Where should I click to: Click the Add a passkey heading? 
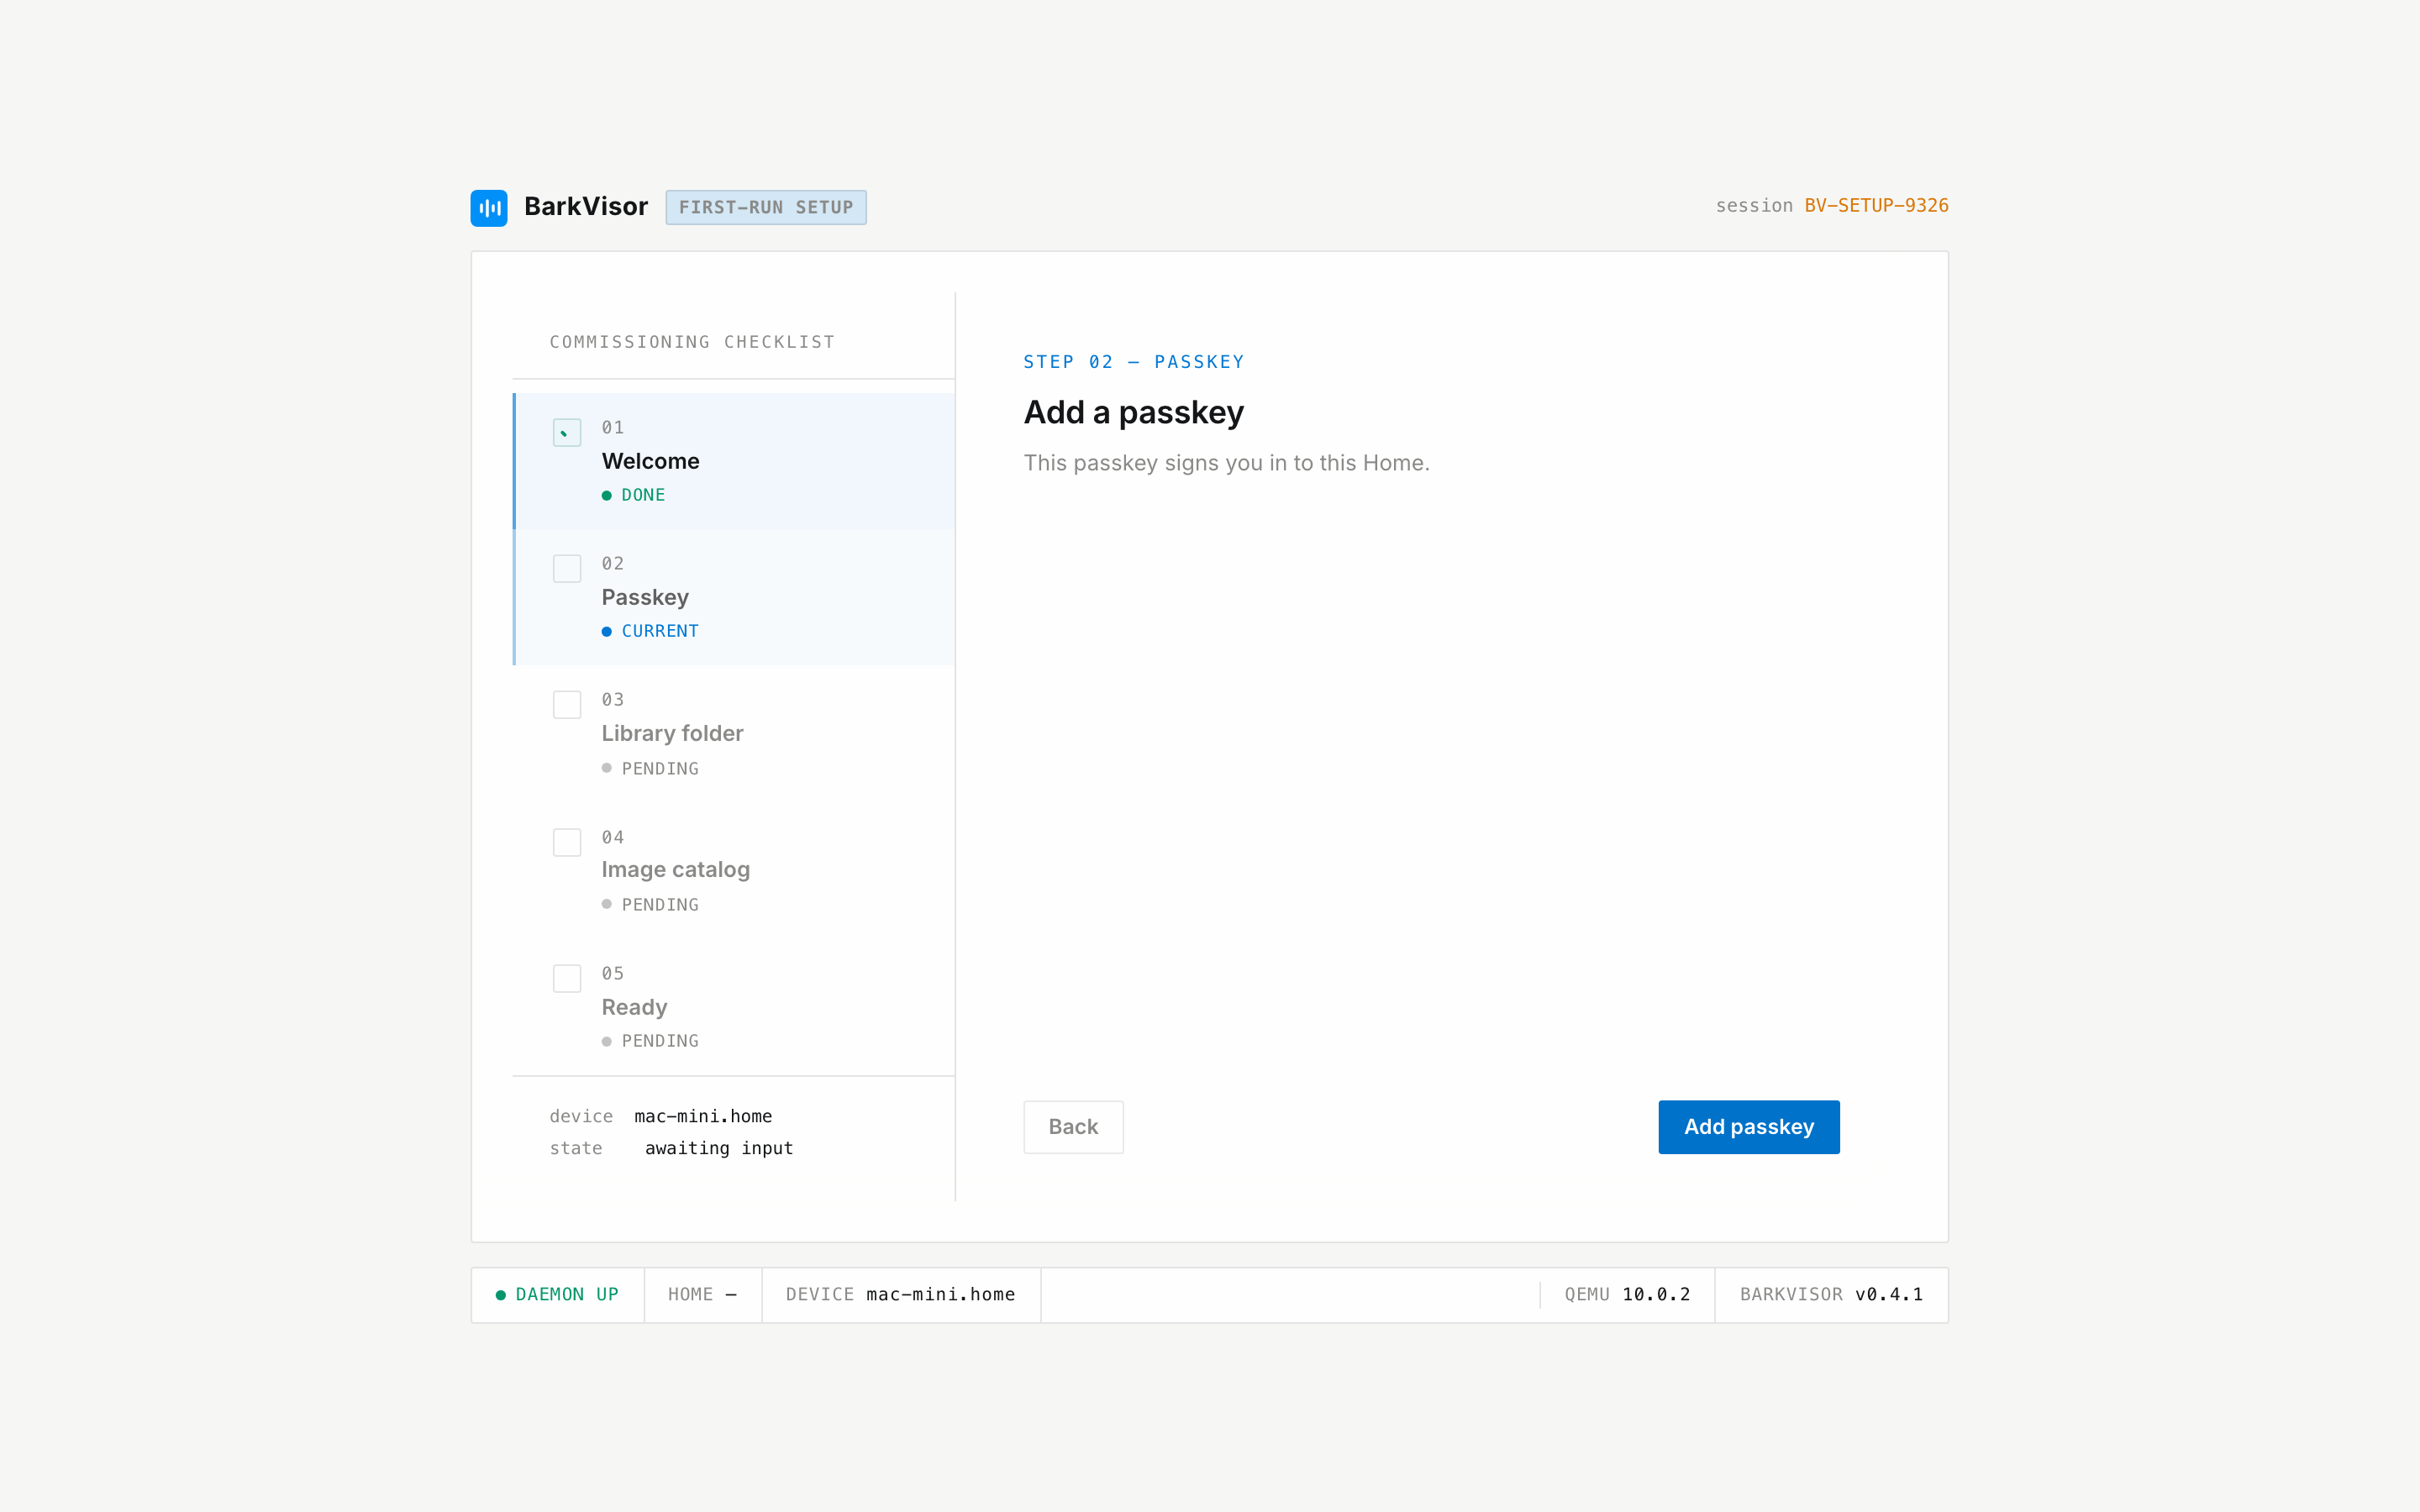point(1134,413)
